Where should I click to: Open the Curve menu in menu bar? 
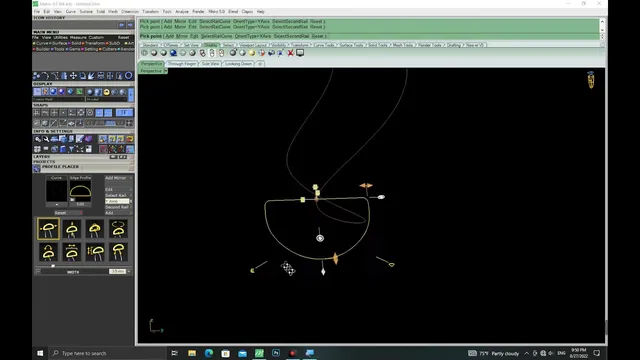point(71,11)
